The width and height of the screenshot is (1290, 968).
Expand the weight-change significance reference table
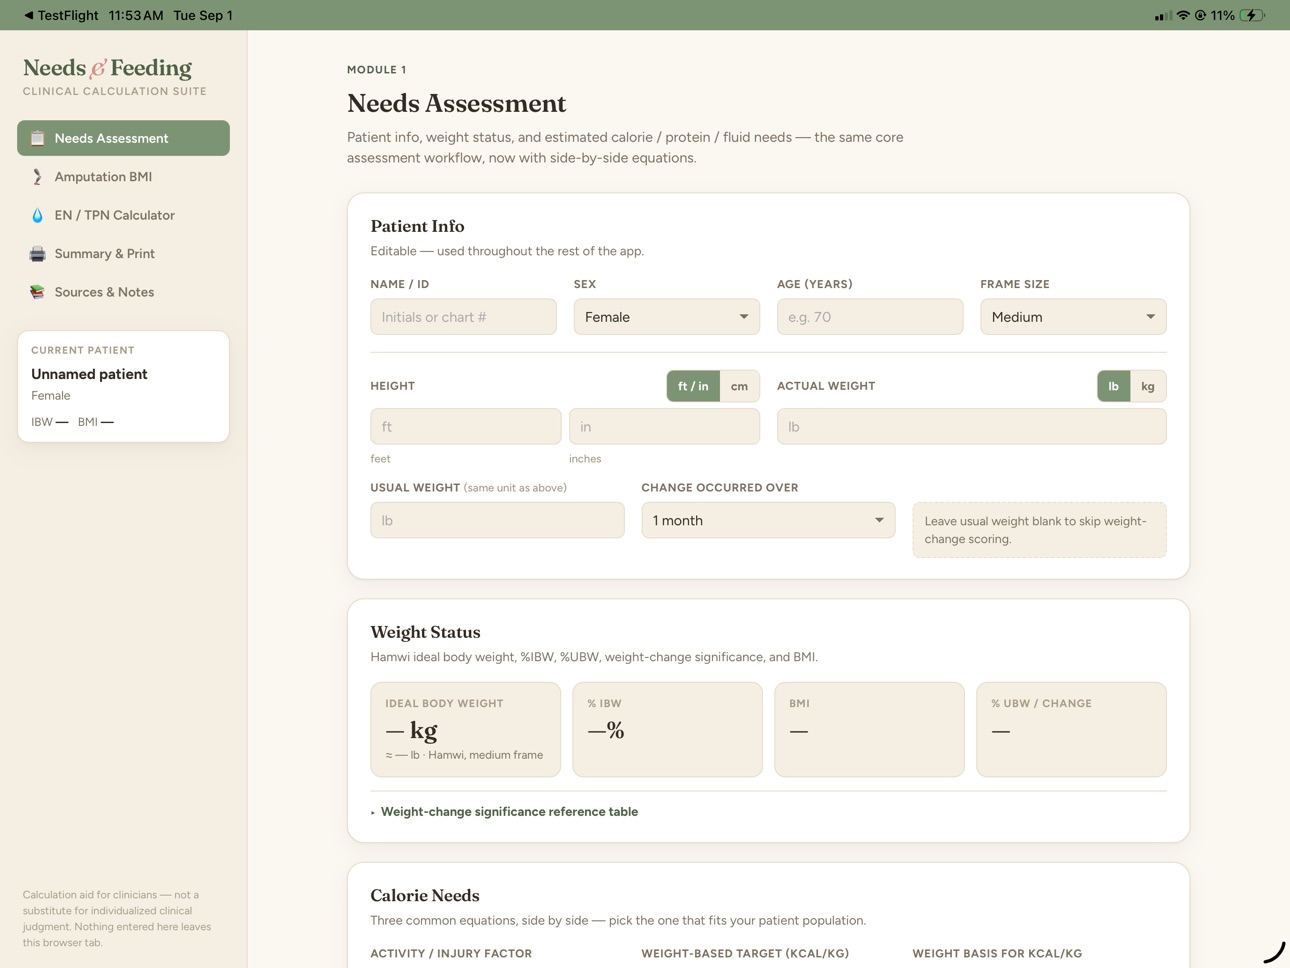504,812
